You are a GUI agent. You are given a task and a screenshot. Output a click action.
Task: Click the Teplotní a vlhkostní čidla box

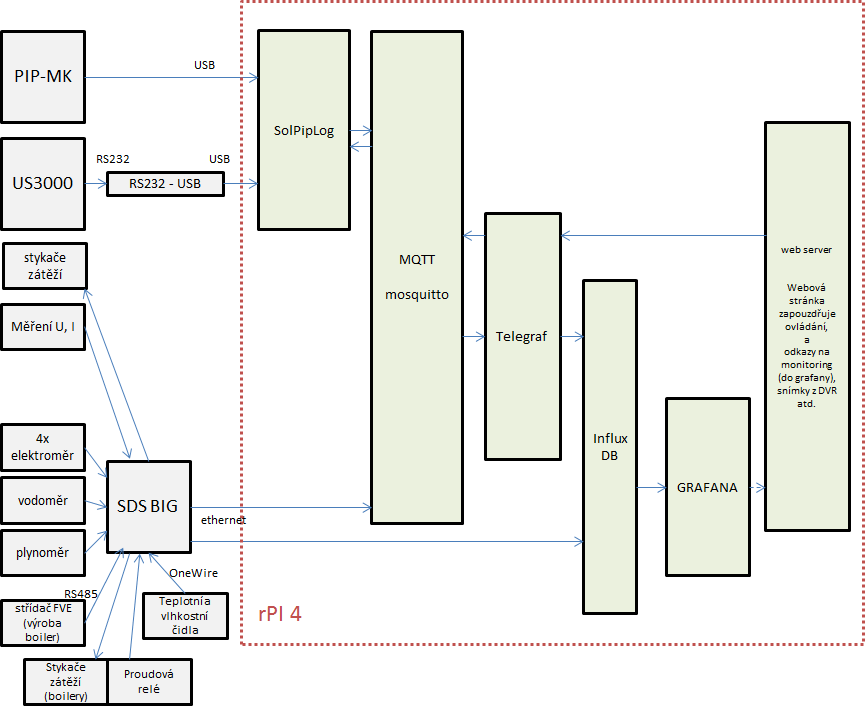(185, 616)
